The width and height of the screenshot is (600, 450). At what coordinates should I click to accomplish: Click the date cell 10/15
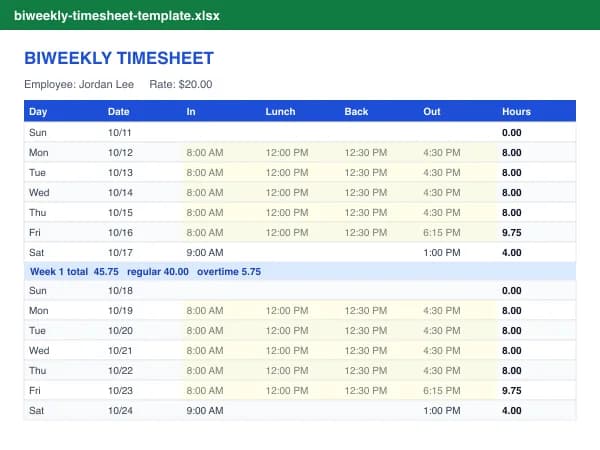click(x=120, y=212)
